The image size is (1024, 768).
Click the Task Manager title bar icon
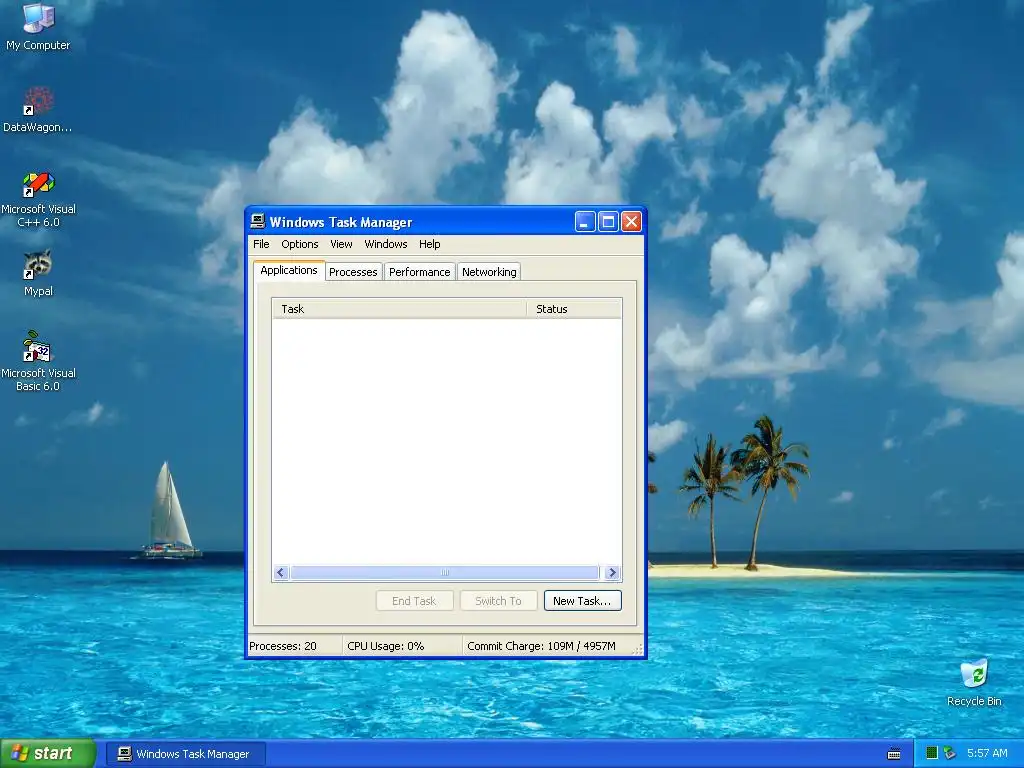click(x=258, y=221)
